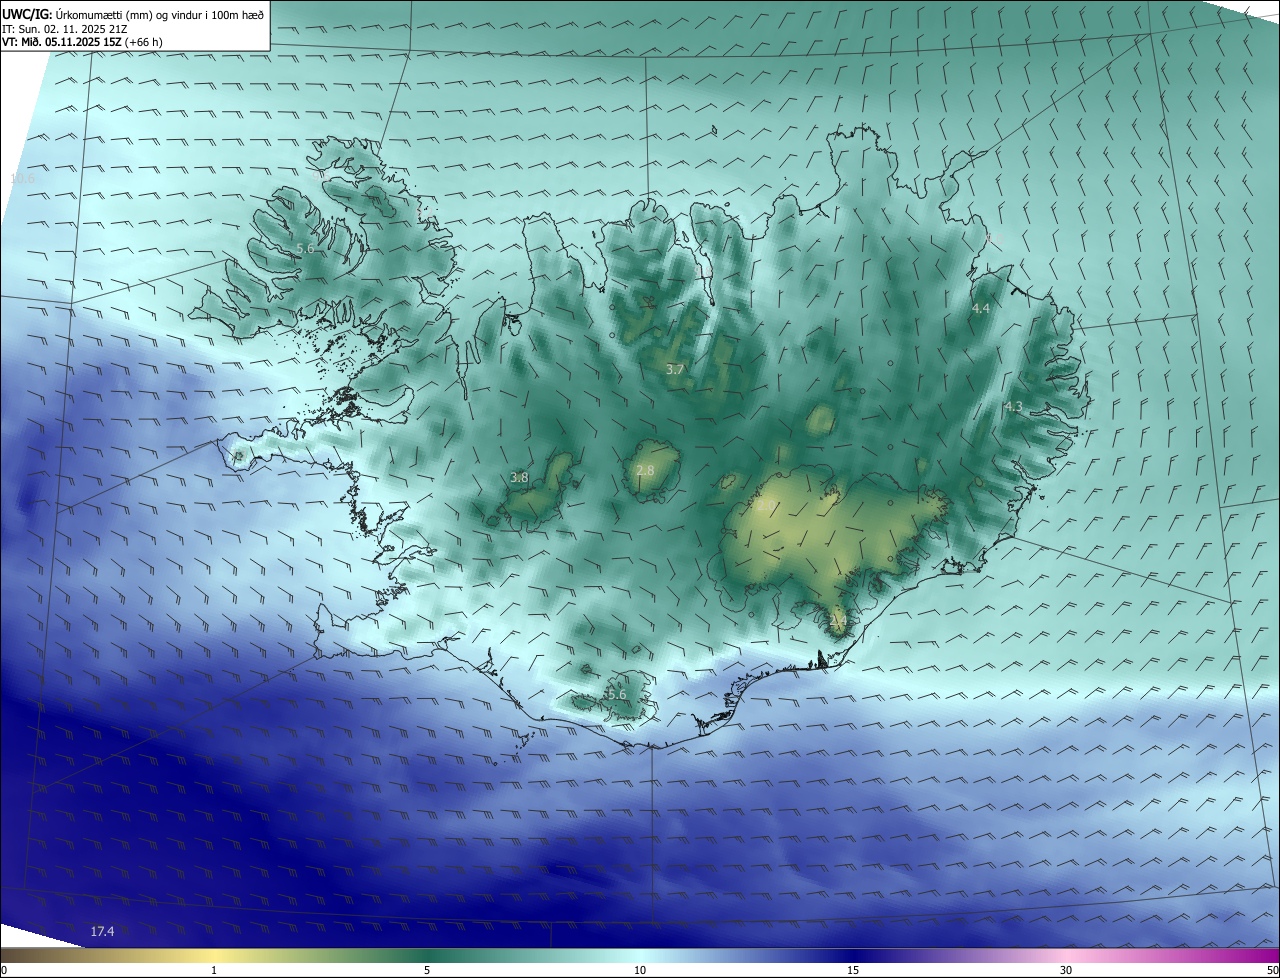Click the map title starting with UWC/IG
This screenshot has height=978, width=1280.
coord(133,15)
